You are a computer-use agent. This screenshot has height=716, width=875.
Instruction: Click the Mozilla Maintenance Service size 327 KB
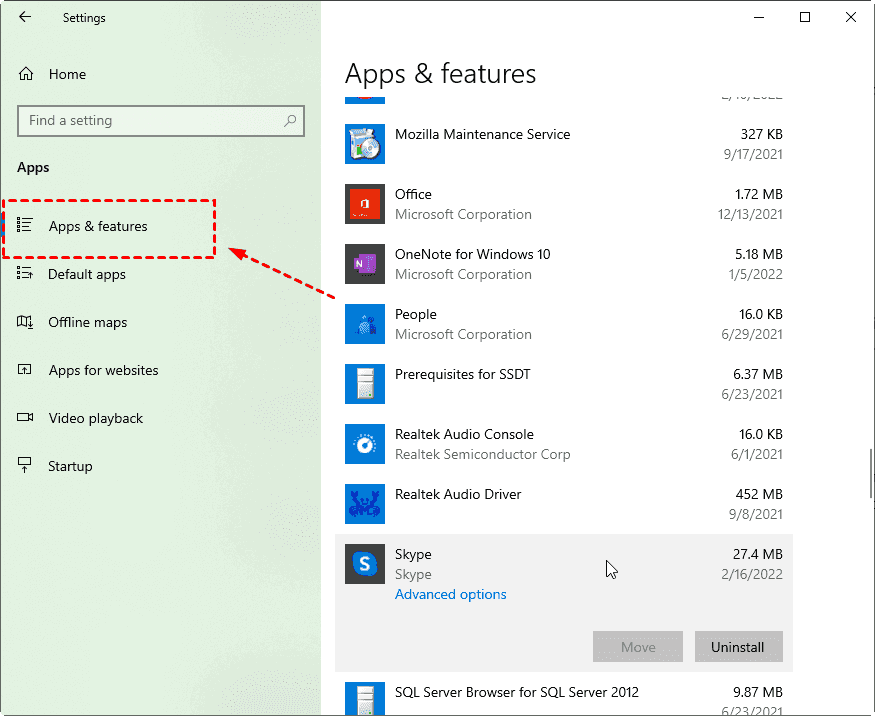point(762,134)
